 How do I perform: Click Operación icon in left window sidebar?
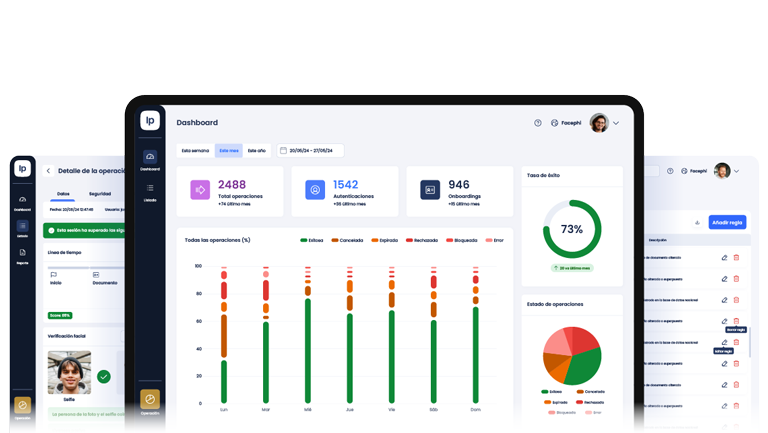tap(23, 405)
